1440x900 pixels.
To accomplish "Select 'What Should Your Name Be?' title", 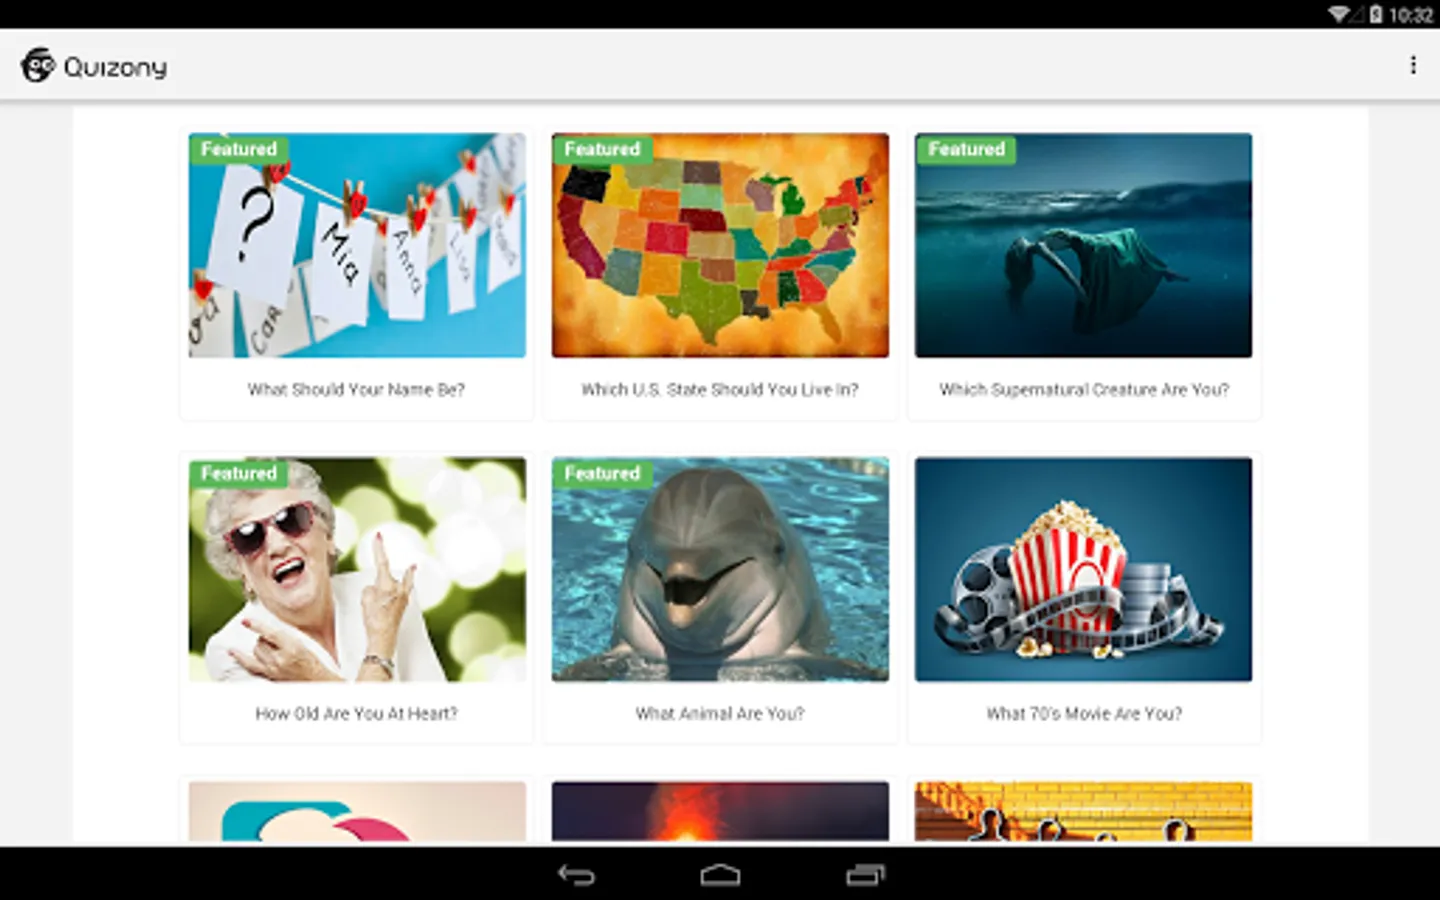I will (357, 389).
